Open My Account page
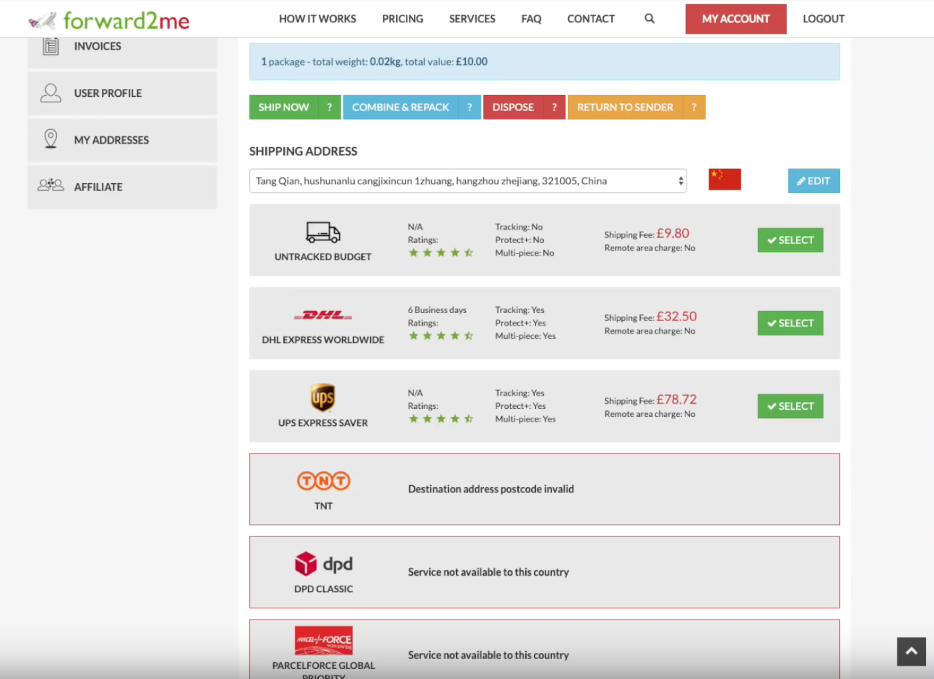The width and height of the screenshot is (934, 679). (735, 19)
